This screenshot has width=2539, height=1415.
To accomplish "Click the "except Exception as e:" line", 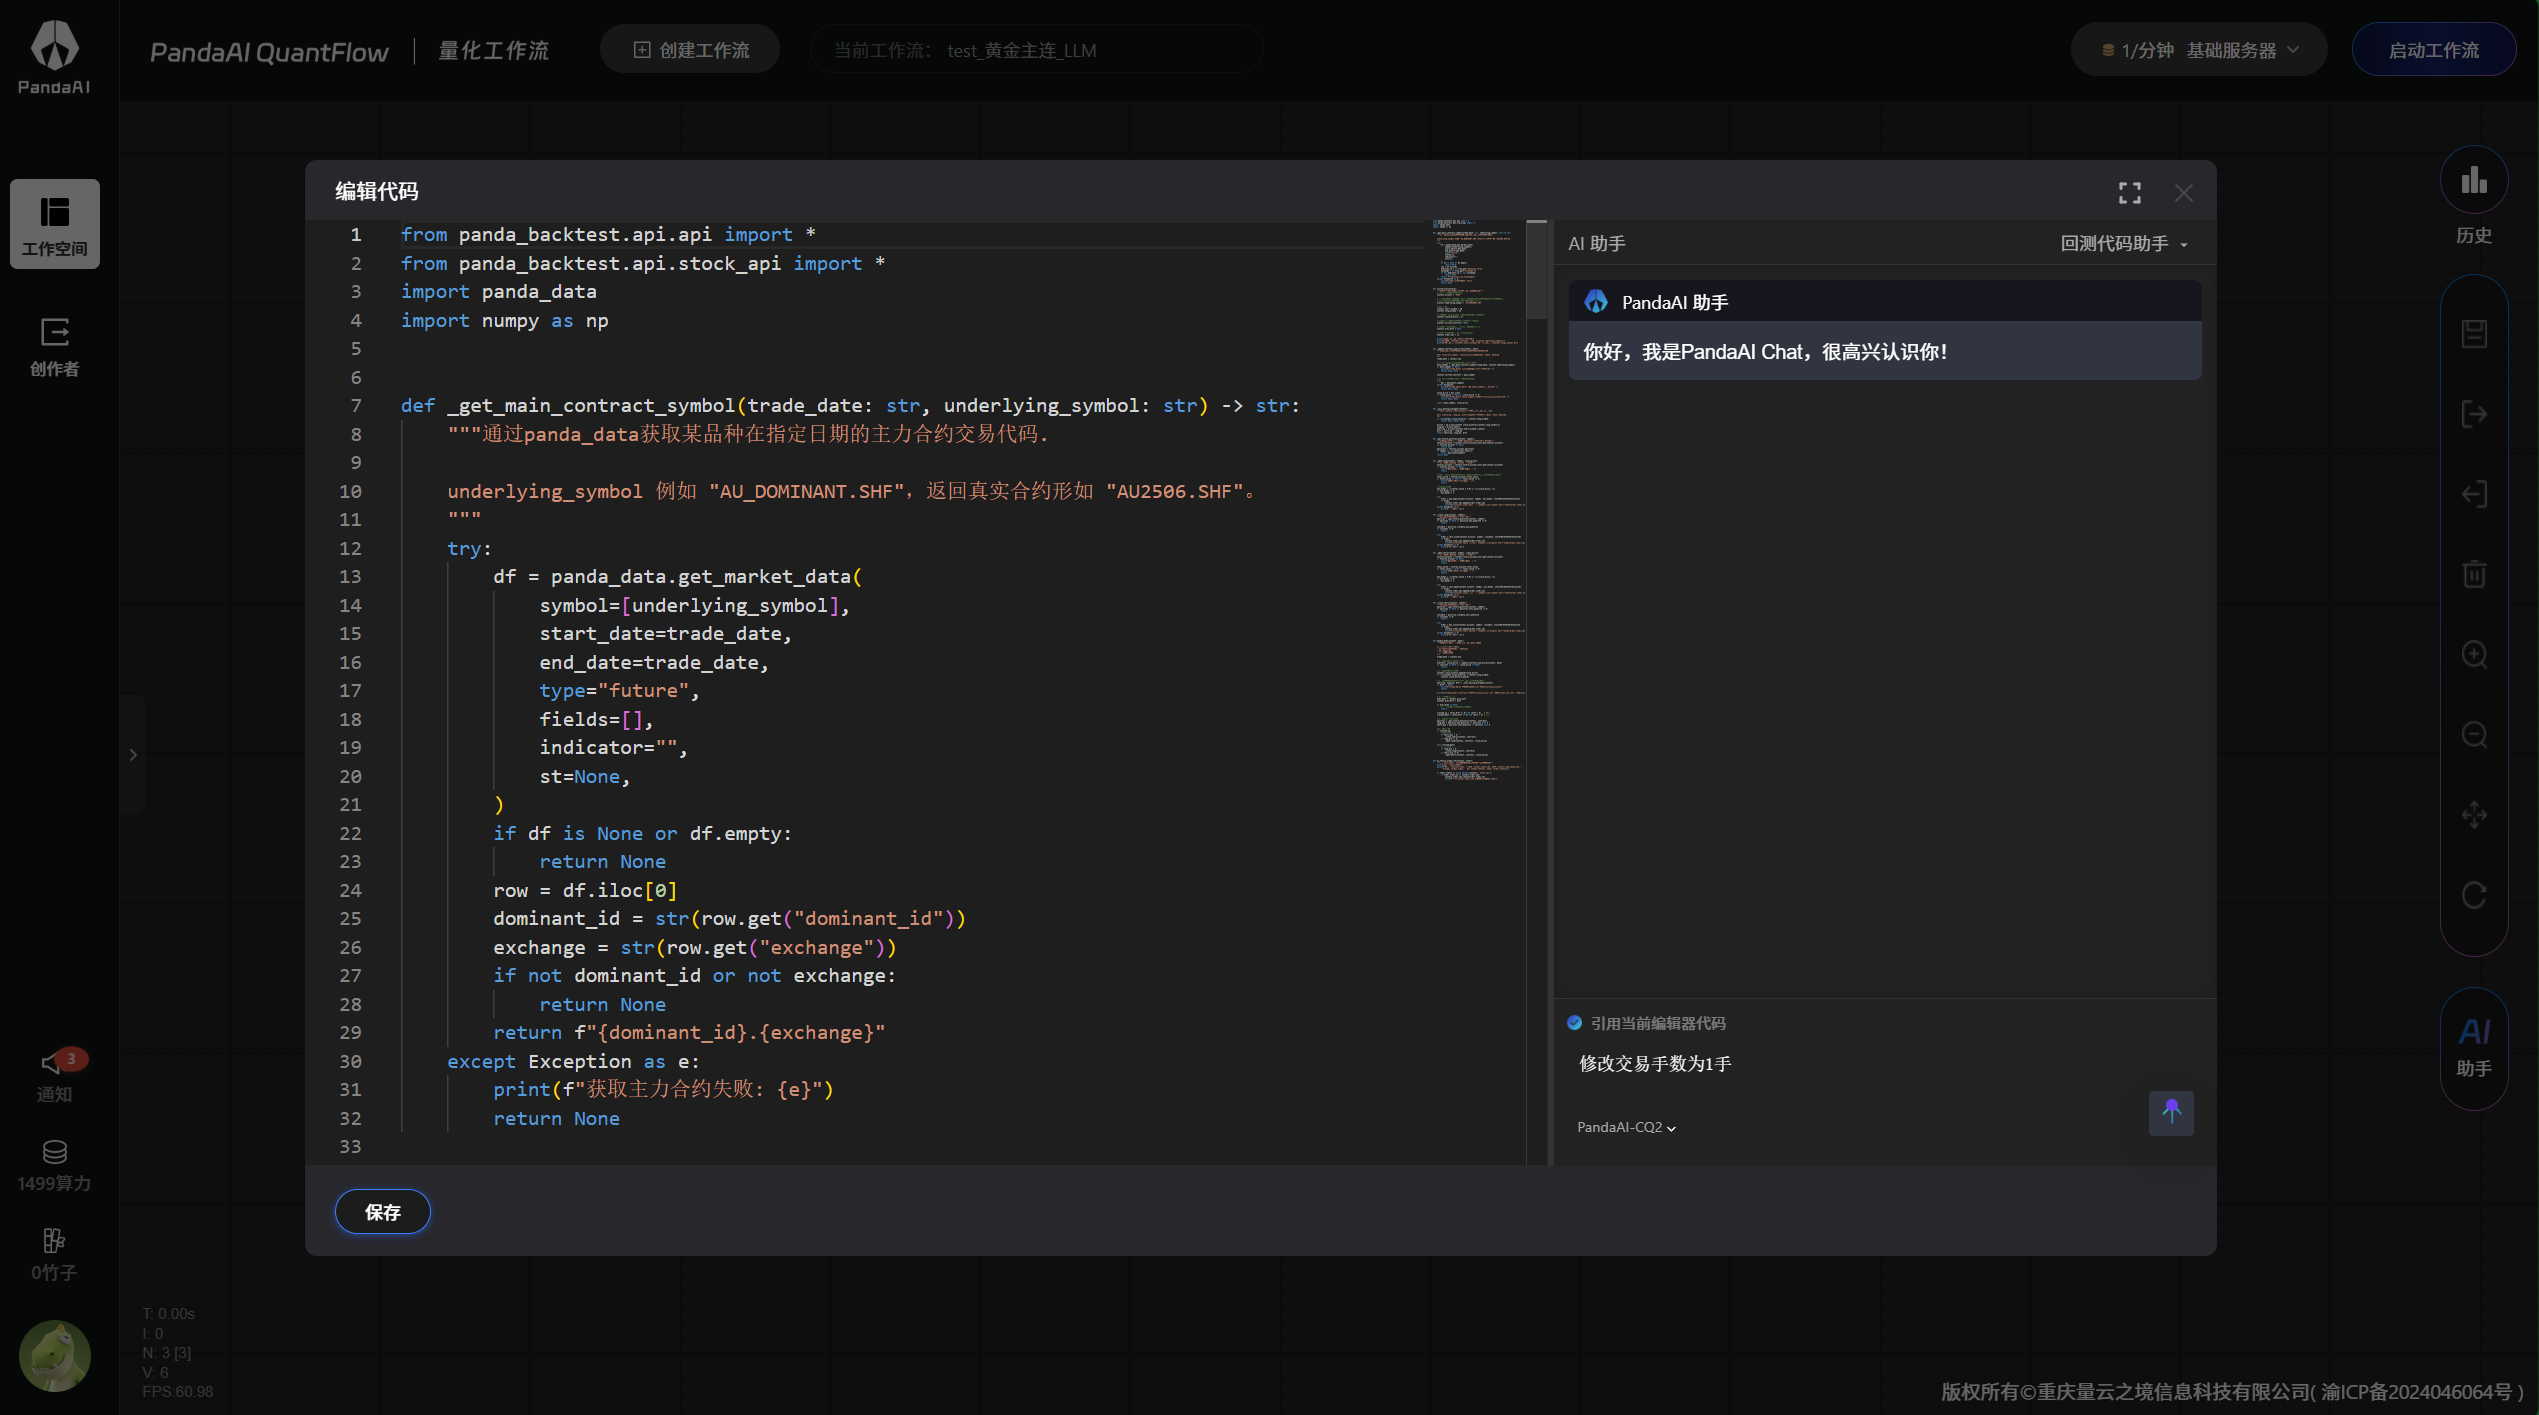I will [x=573, y=1062].
